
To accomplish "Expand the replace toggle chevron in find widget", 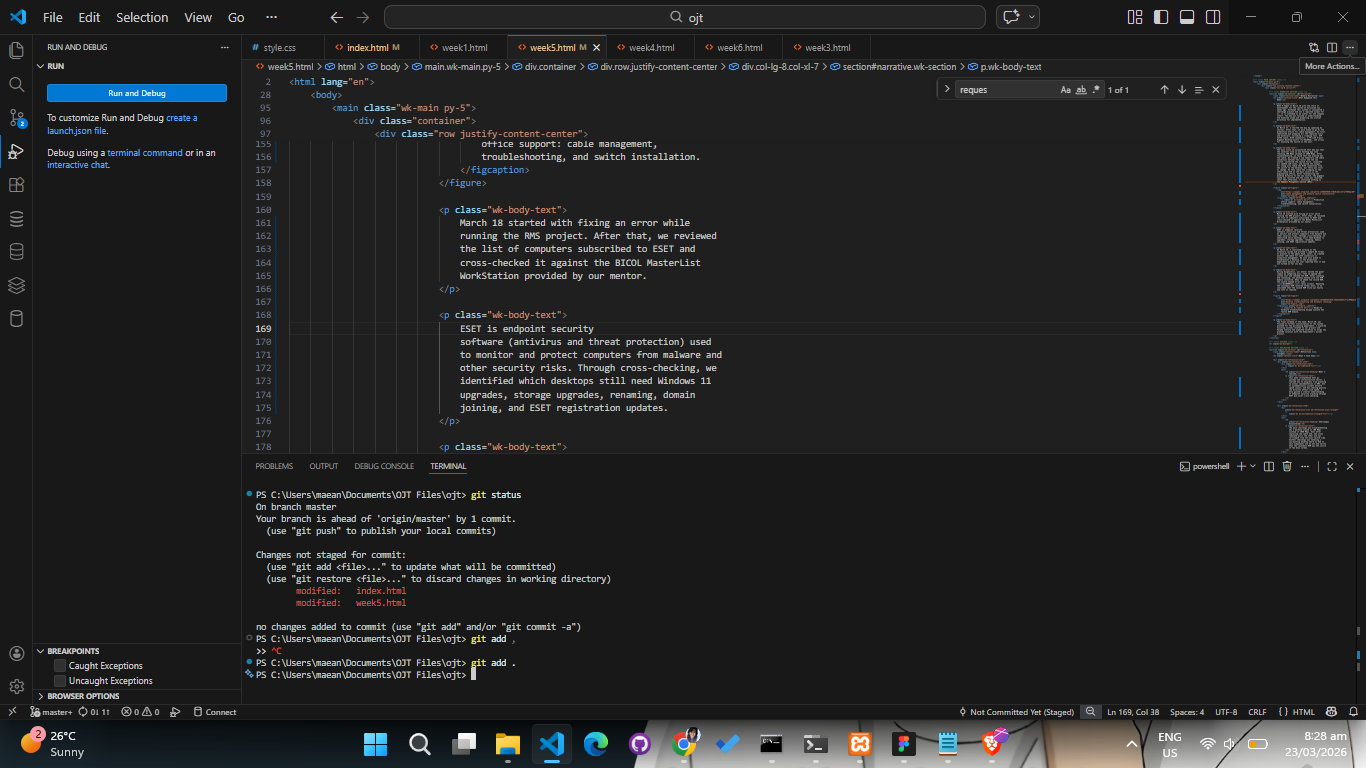I will 946,90.
